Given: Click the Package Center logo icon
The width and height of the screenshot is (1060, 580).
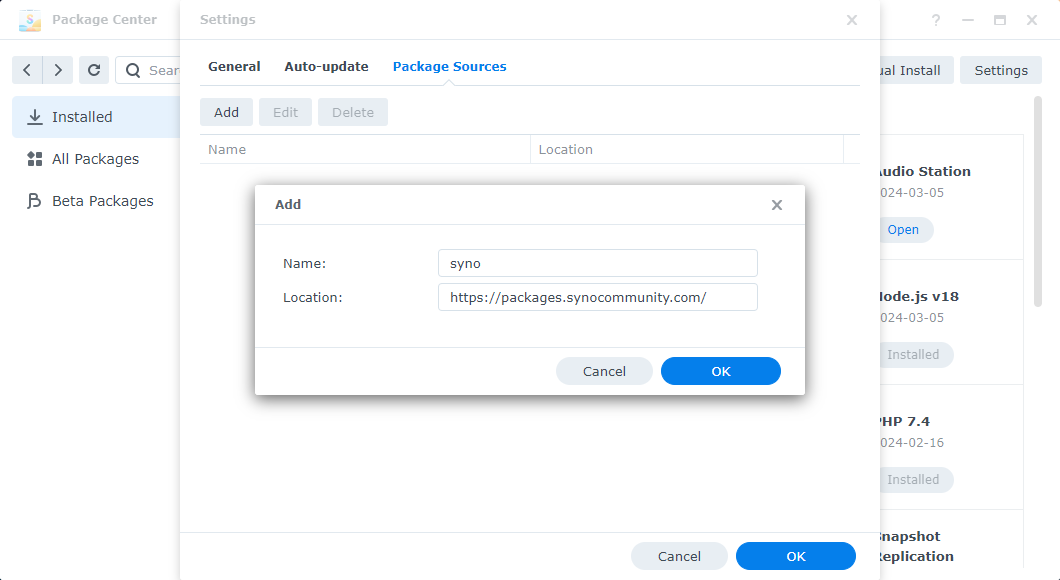Looking at the screenshot, I should tap(31, 19).
